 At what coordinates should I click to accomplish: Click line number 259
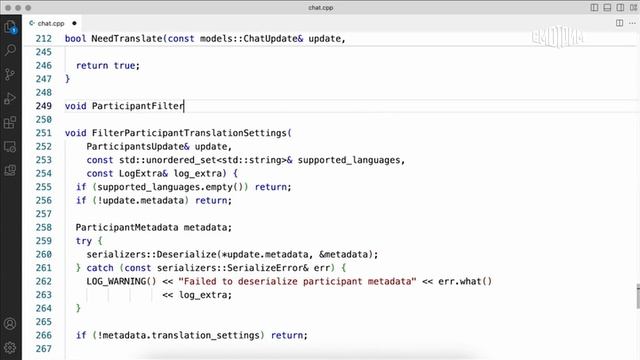44,241
